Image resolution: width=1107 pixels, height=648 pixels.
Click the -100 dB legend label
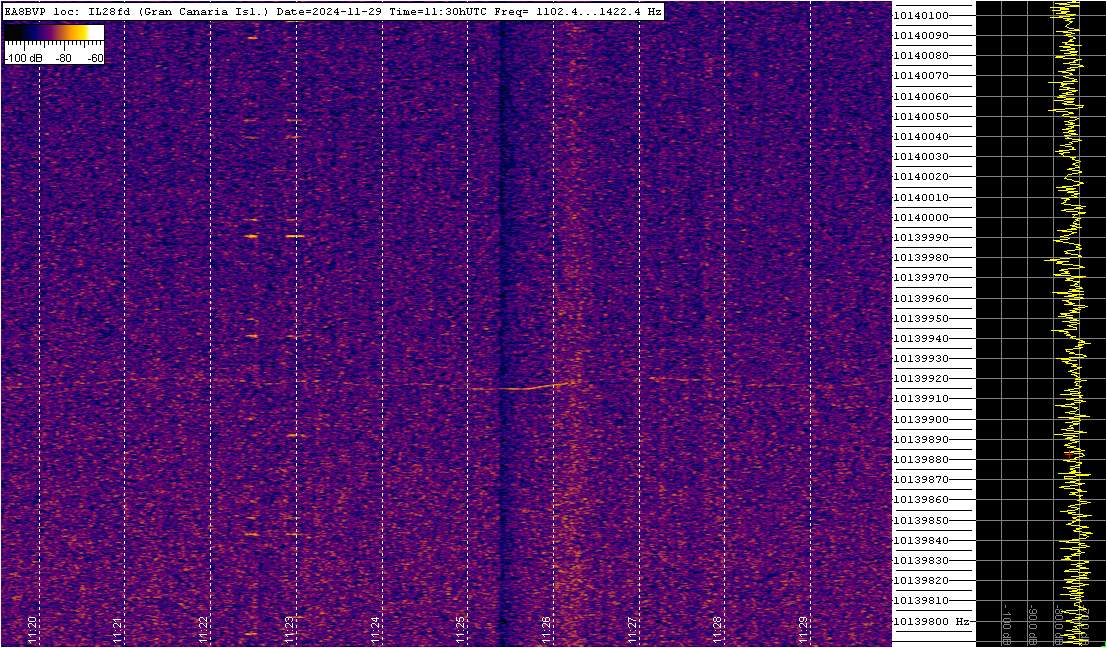coord(23,58)
